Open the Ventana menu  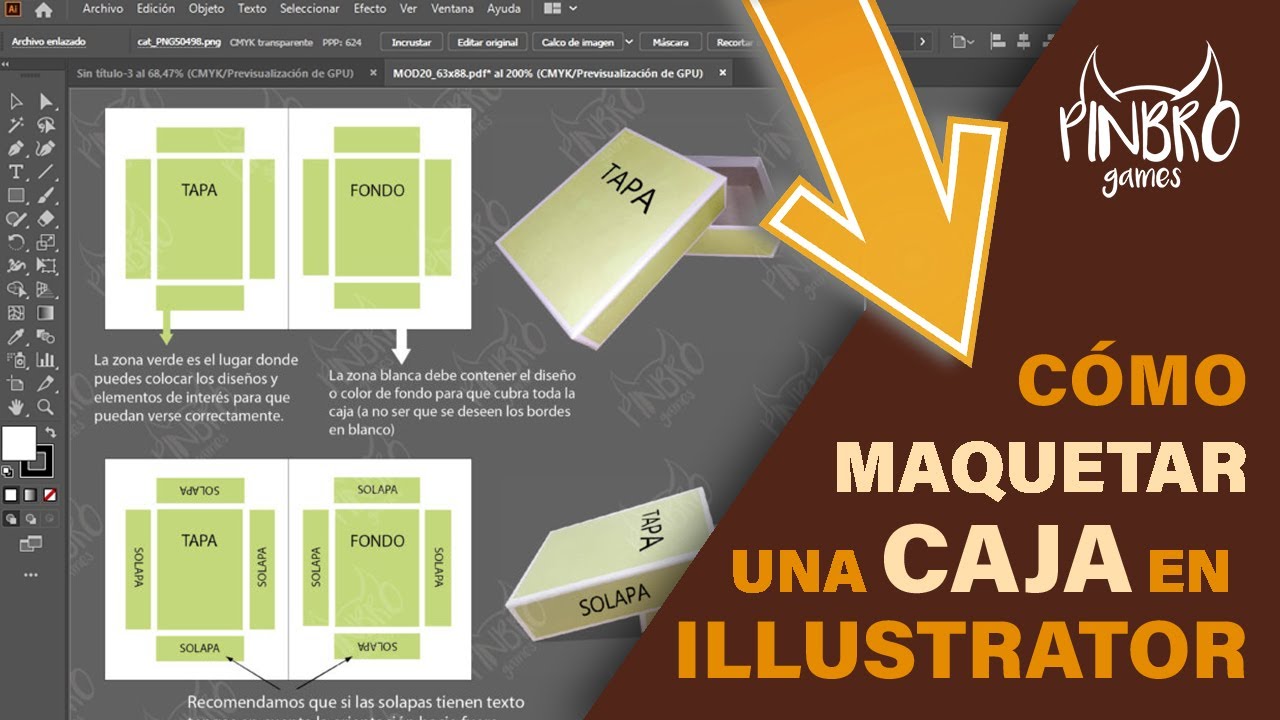click(452, 9)
